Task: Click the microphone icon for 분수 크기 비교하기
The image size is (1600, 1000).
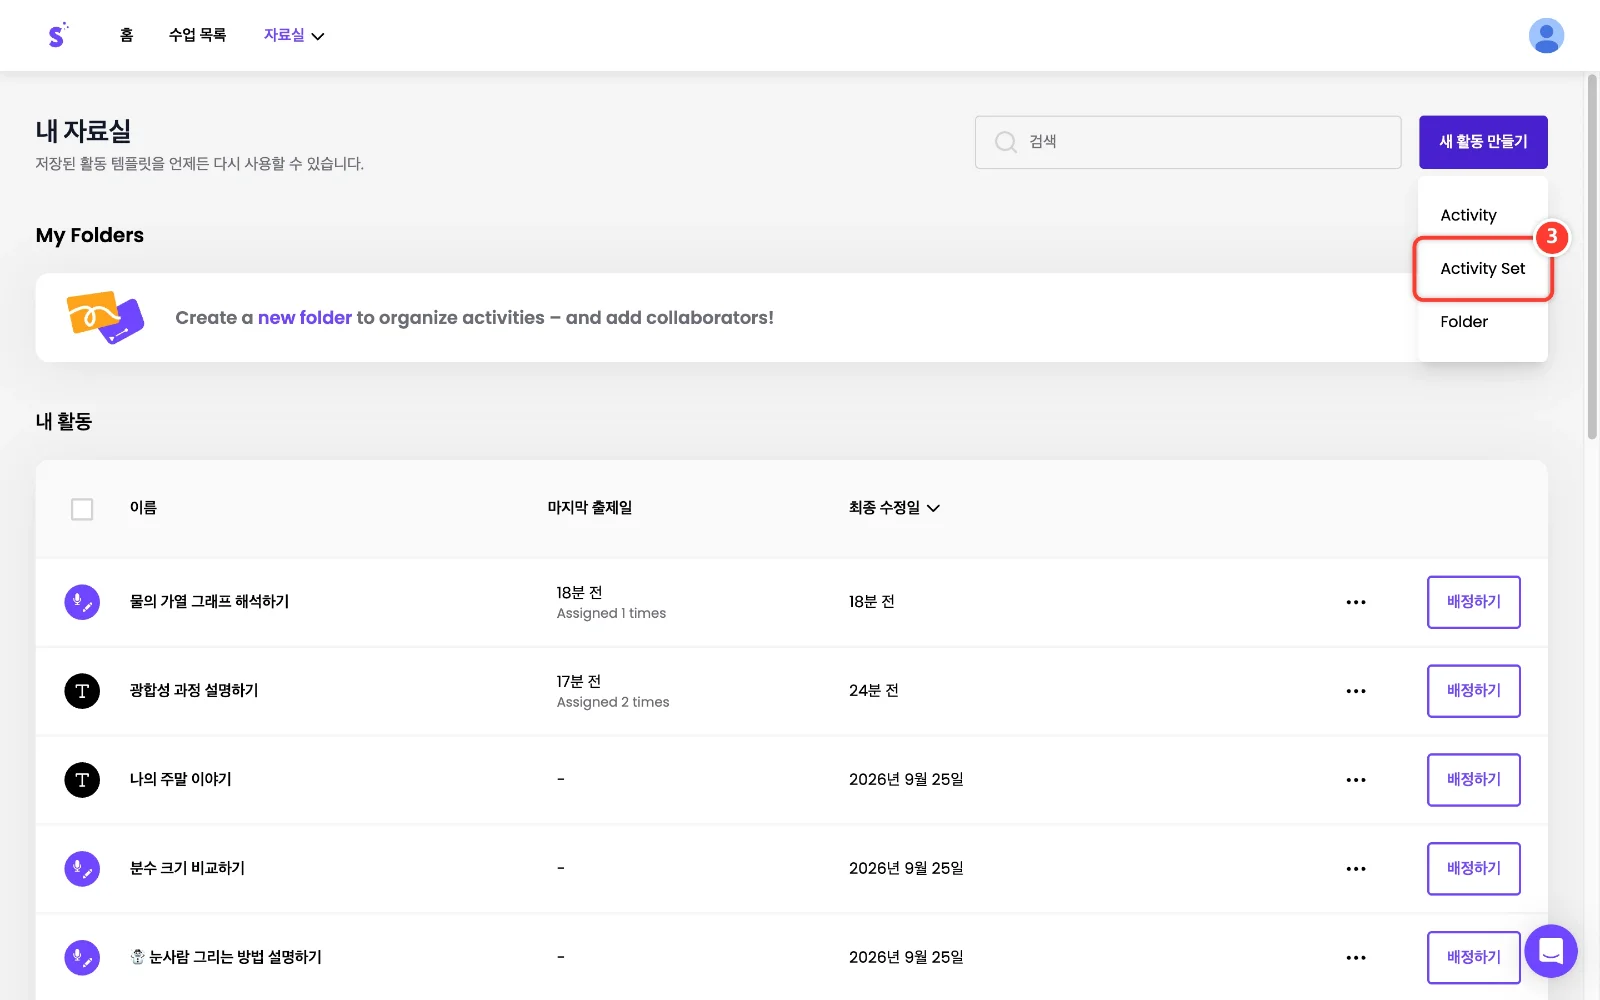Action: [82, 869]
